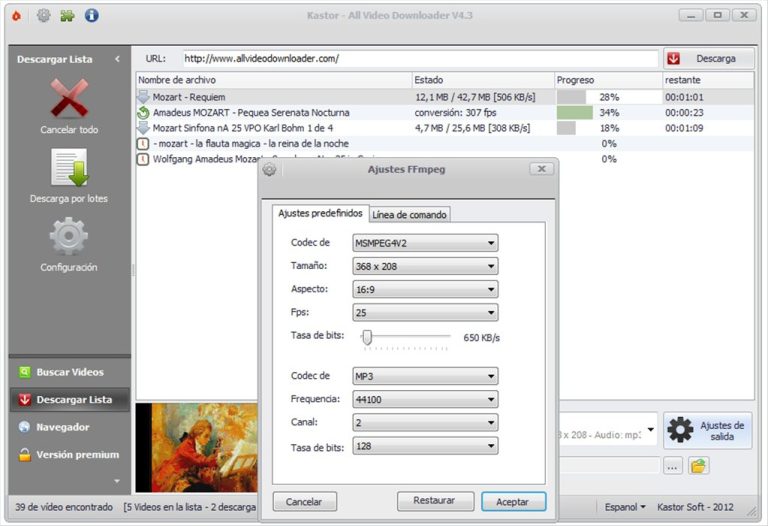
Task: Click the Progreso column header
Action: click(x=608, y=80)
